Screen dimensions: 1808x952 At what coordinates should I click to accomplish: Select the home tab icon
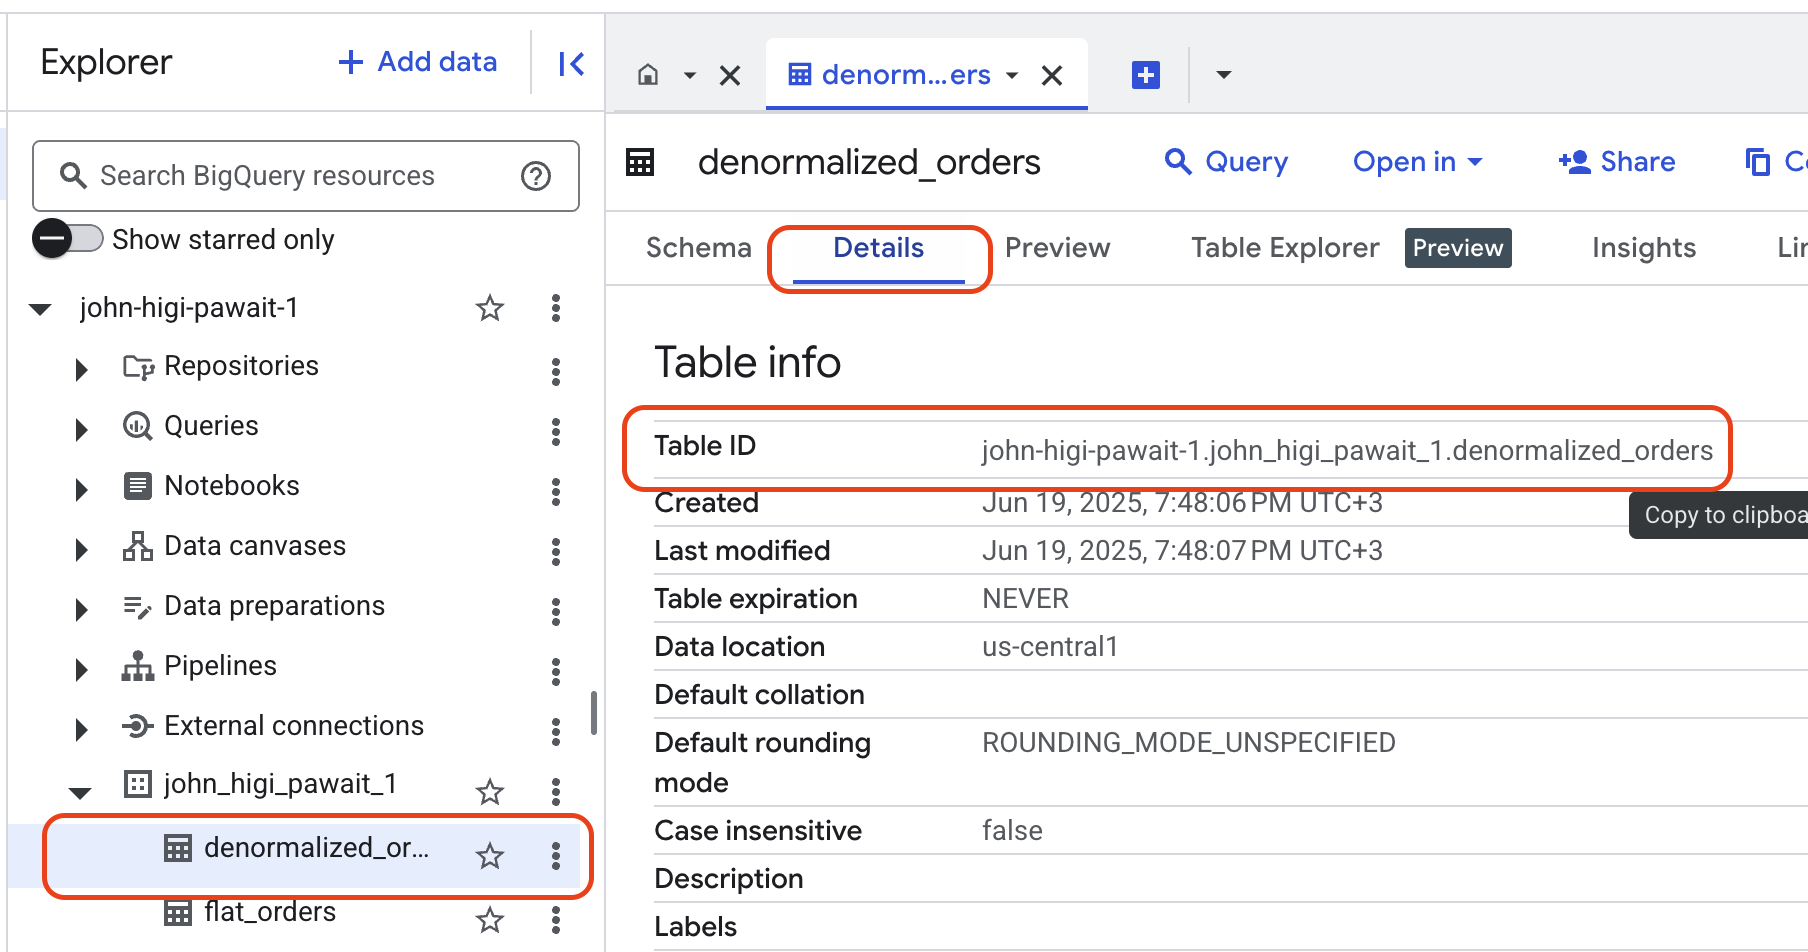point(650,74)
